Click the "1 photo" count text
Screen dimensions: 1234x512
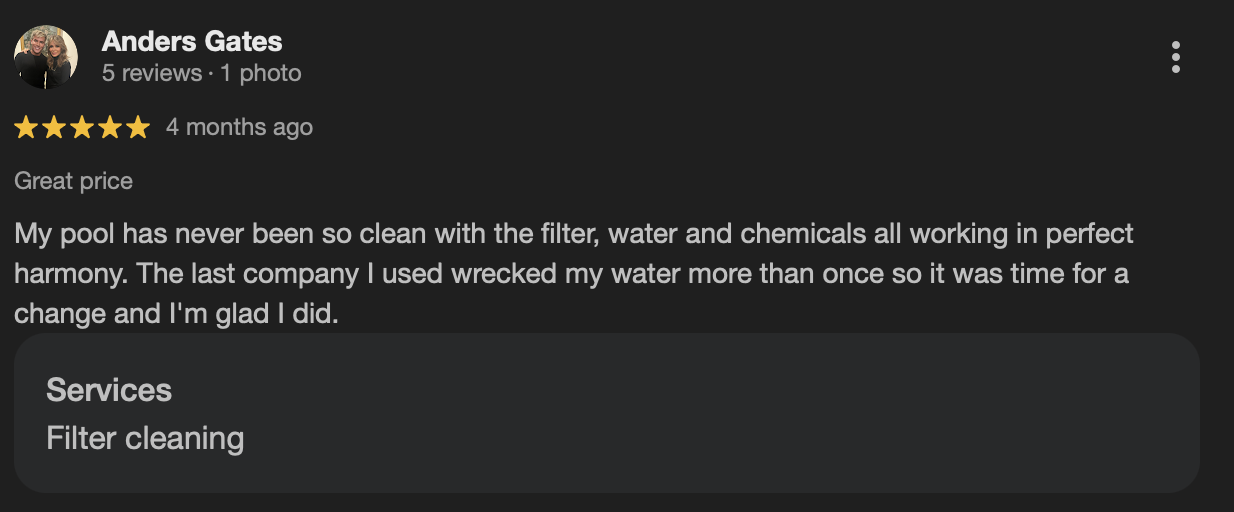point(261,73)
